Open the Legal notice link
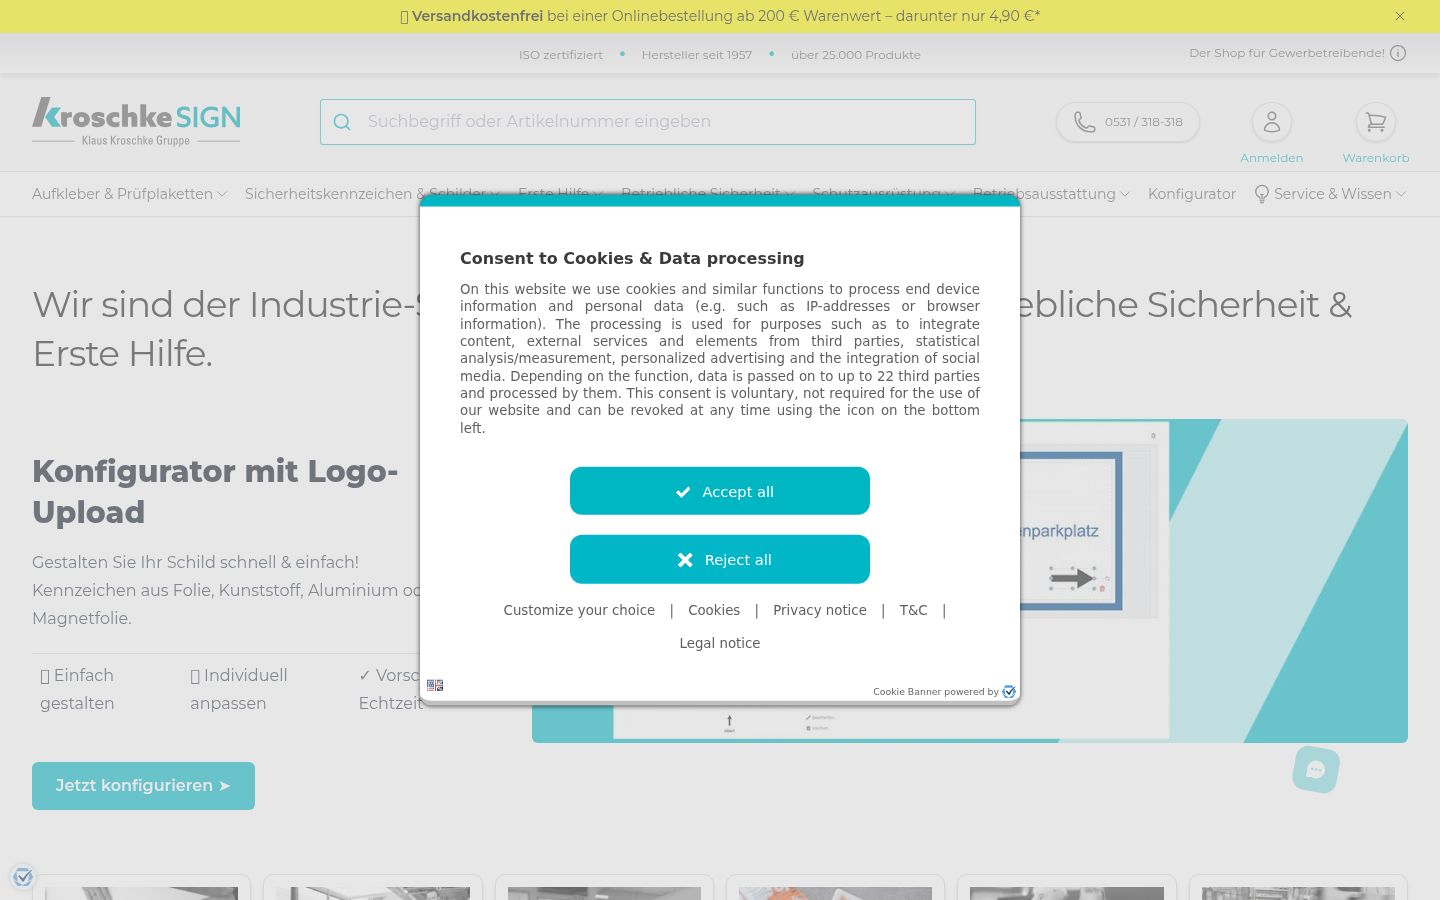Viewport: 1440px width, 900px height. coord(720,643)
